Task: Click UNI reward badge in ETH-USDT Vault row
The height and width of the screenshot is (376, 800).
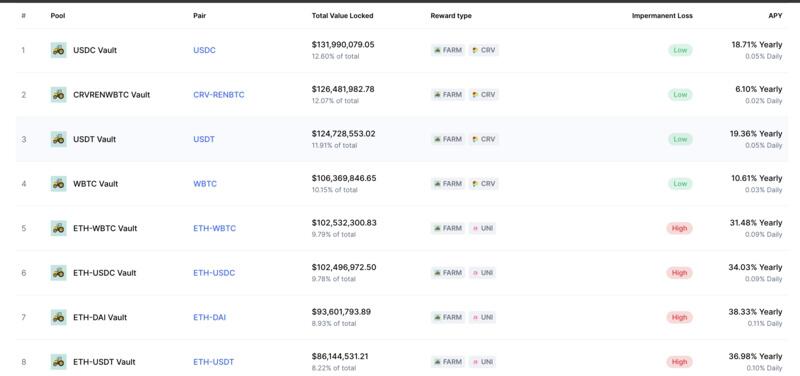Action: pos(483,362)
